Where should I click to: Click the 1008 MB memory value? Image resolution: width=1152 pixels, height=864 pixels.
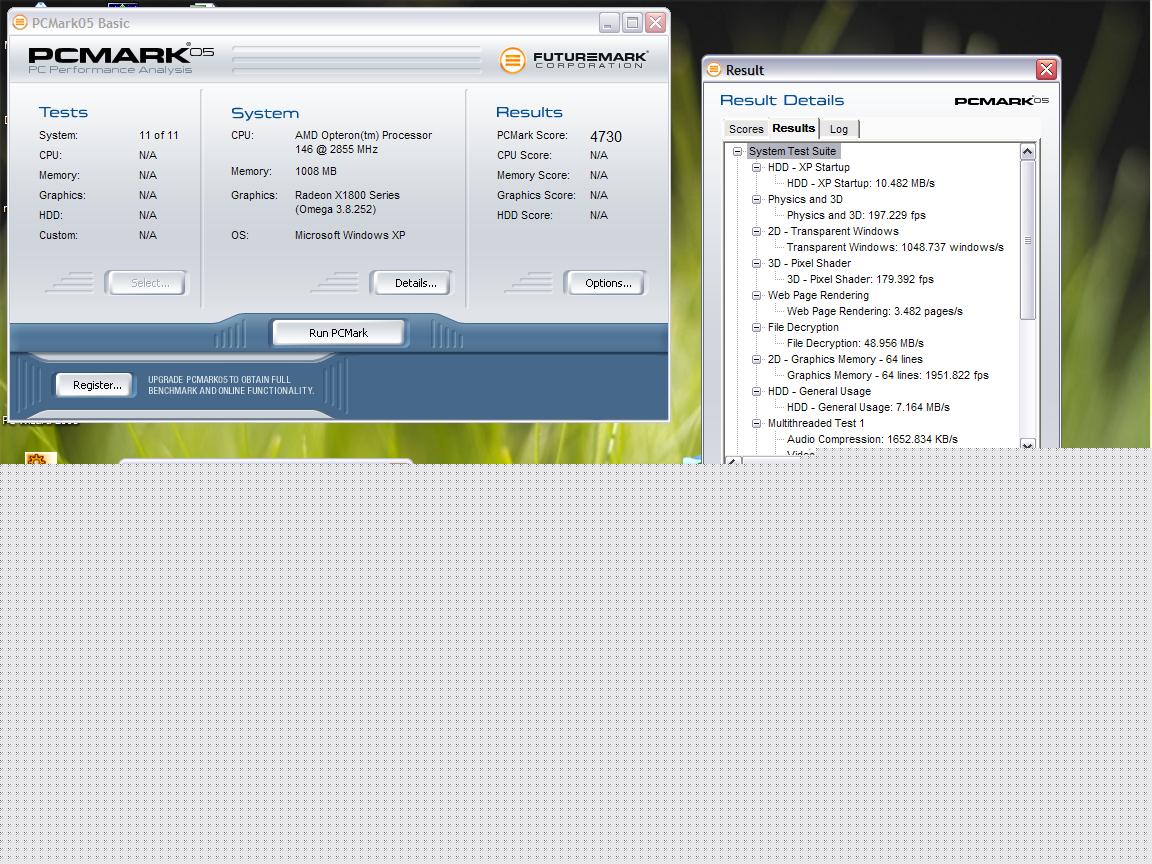tap(315, 171)
